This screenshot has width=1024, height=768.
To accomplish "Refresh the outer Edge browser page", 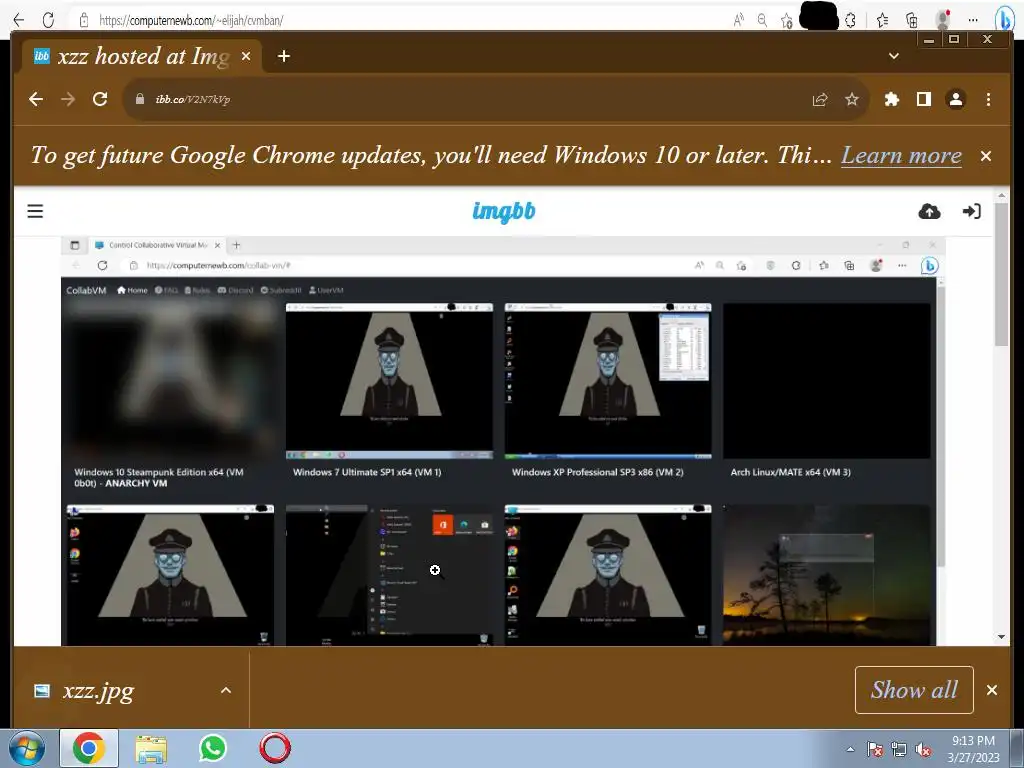I will pos(48,20).
